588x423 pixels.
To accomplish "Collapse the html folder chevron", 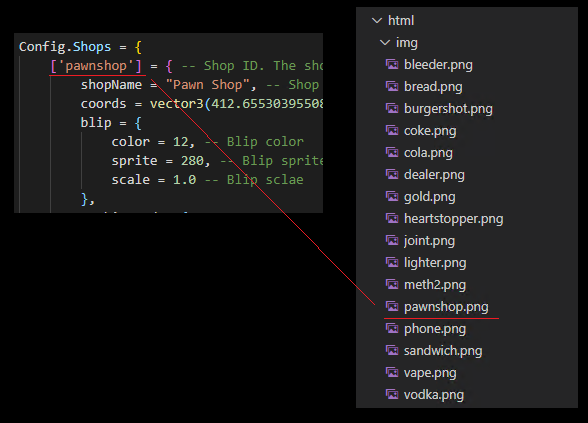I will click(377, 20).
